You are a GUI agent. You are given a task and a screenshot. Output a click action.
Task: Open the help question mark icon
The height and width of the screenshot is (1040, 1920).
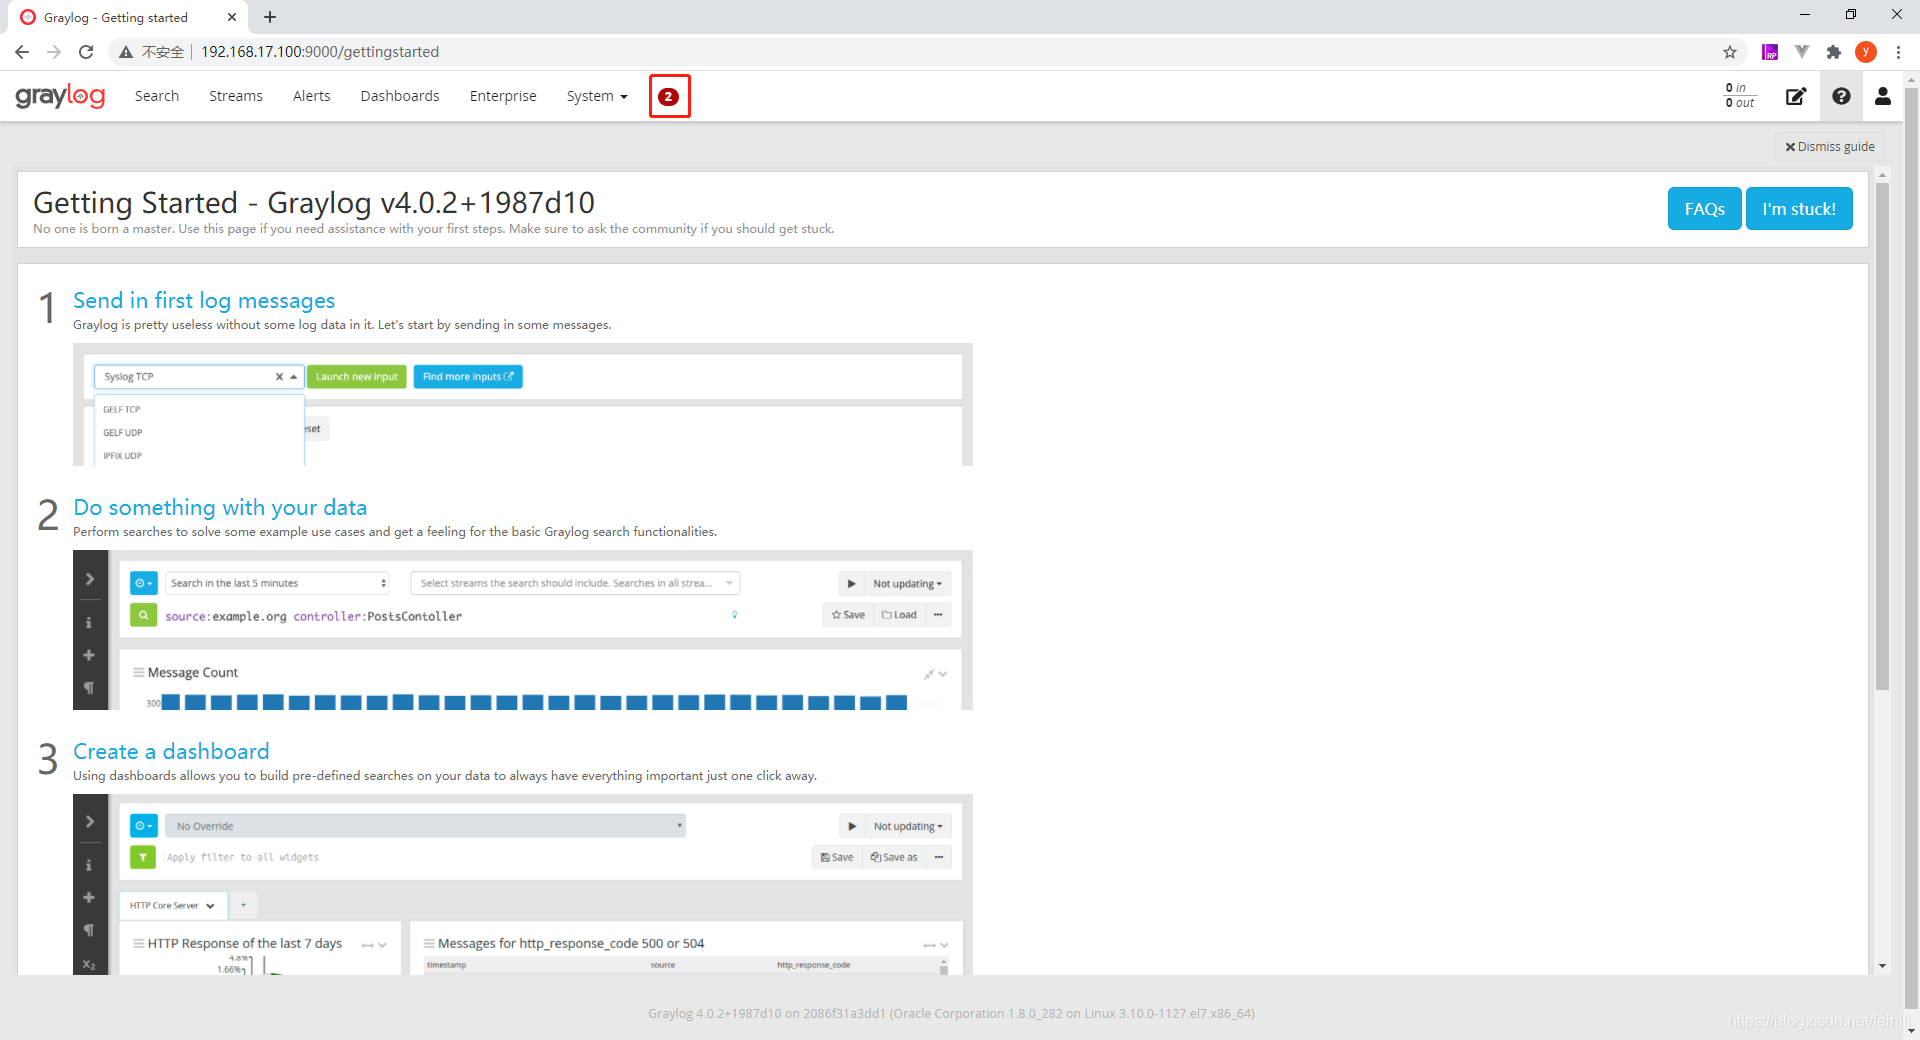pos(1841,96)
